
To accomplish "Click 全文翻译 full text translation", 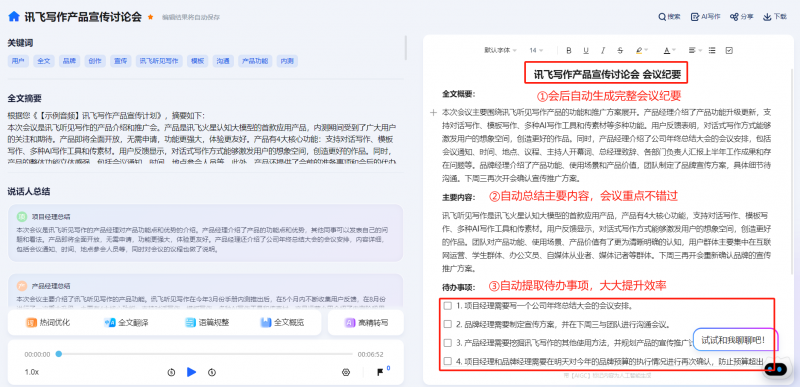I will point(126,322).
